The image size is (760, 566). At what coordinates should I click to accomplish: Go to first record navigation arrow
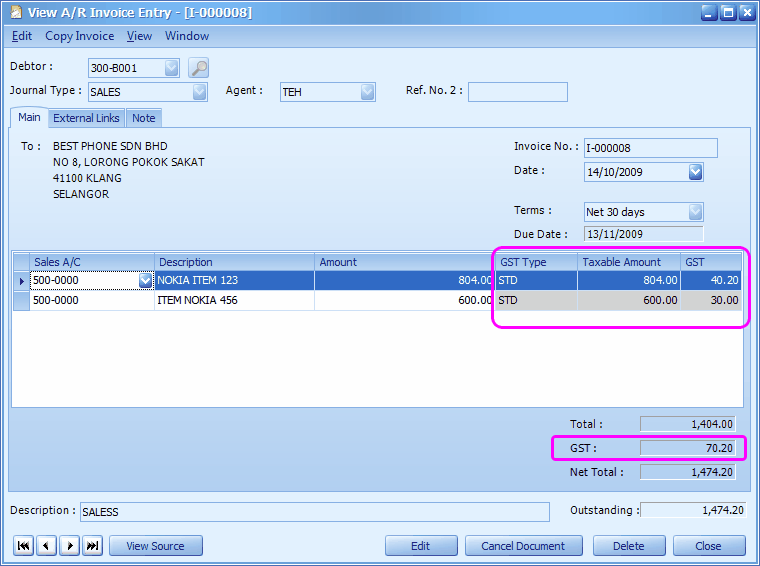click(23, 546)
